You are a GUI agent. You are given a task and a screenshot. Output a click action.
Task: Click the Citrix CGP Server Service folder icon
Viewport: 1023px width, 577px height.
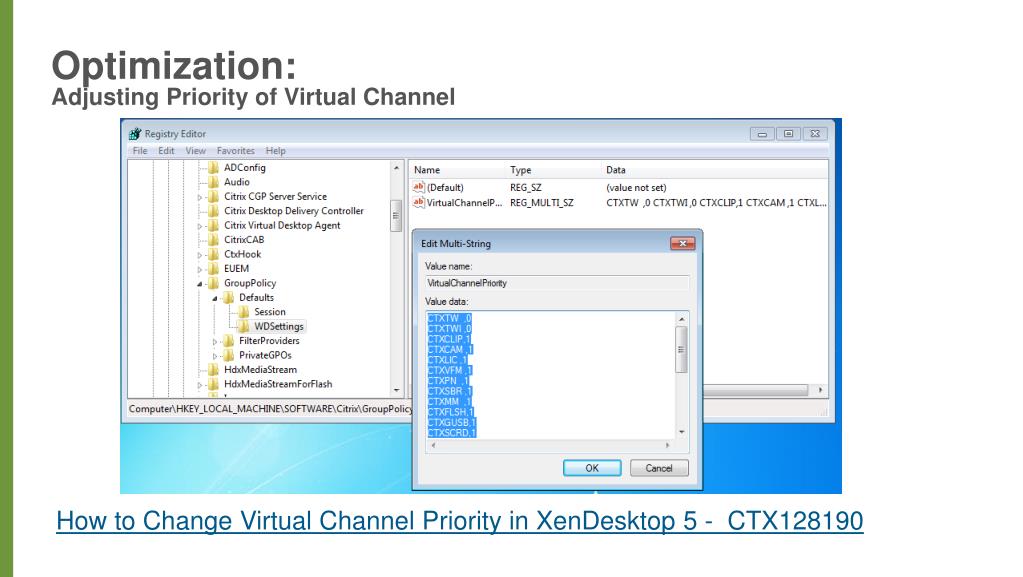coord(213,196)
